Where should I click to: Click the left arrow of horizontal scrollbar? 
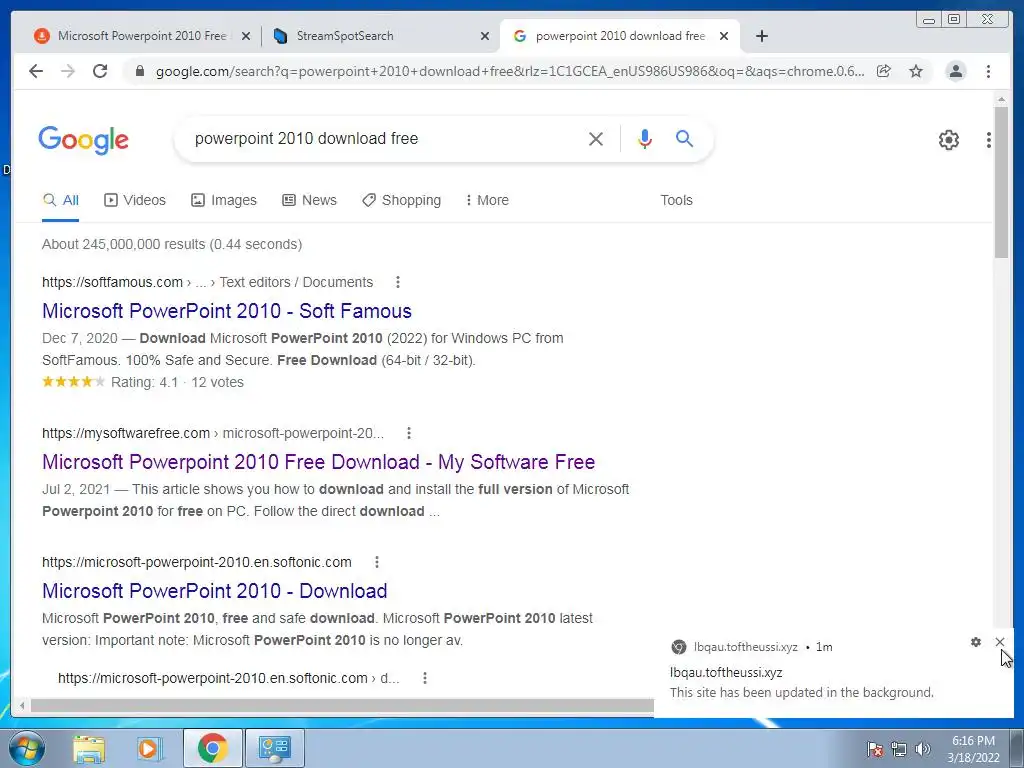point(22,705)
